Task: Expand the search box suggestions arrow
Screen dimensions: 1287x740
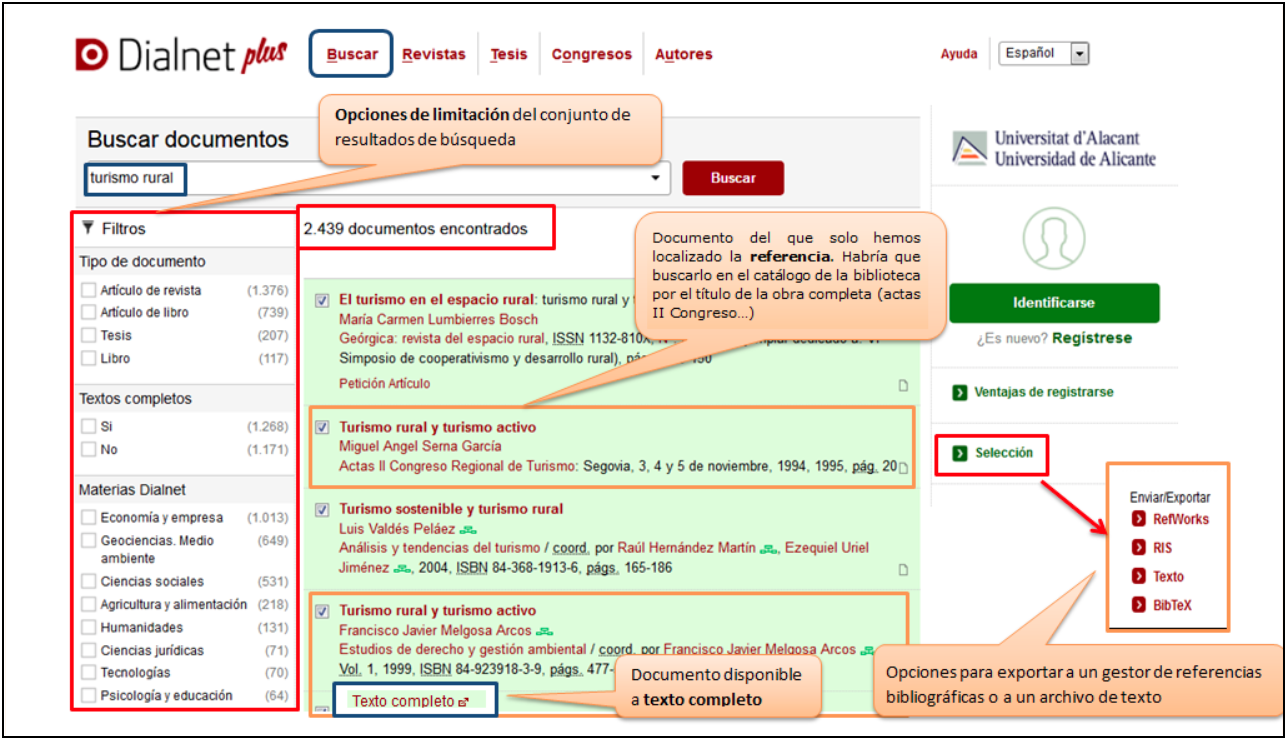Action: [656, 178]
